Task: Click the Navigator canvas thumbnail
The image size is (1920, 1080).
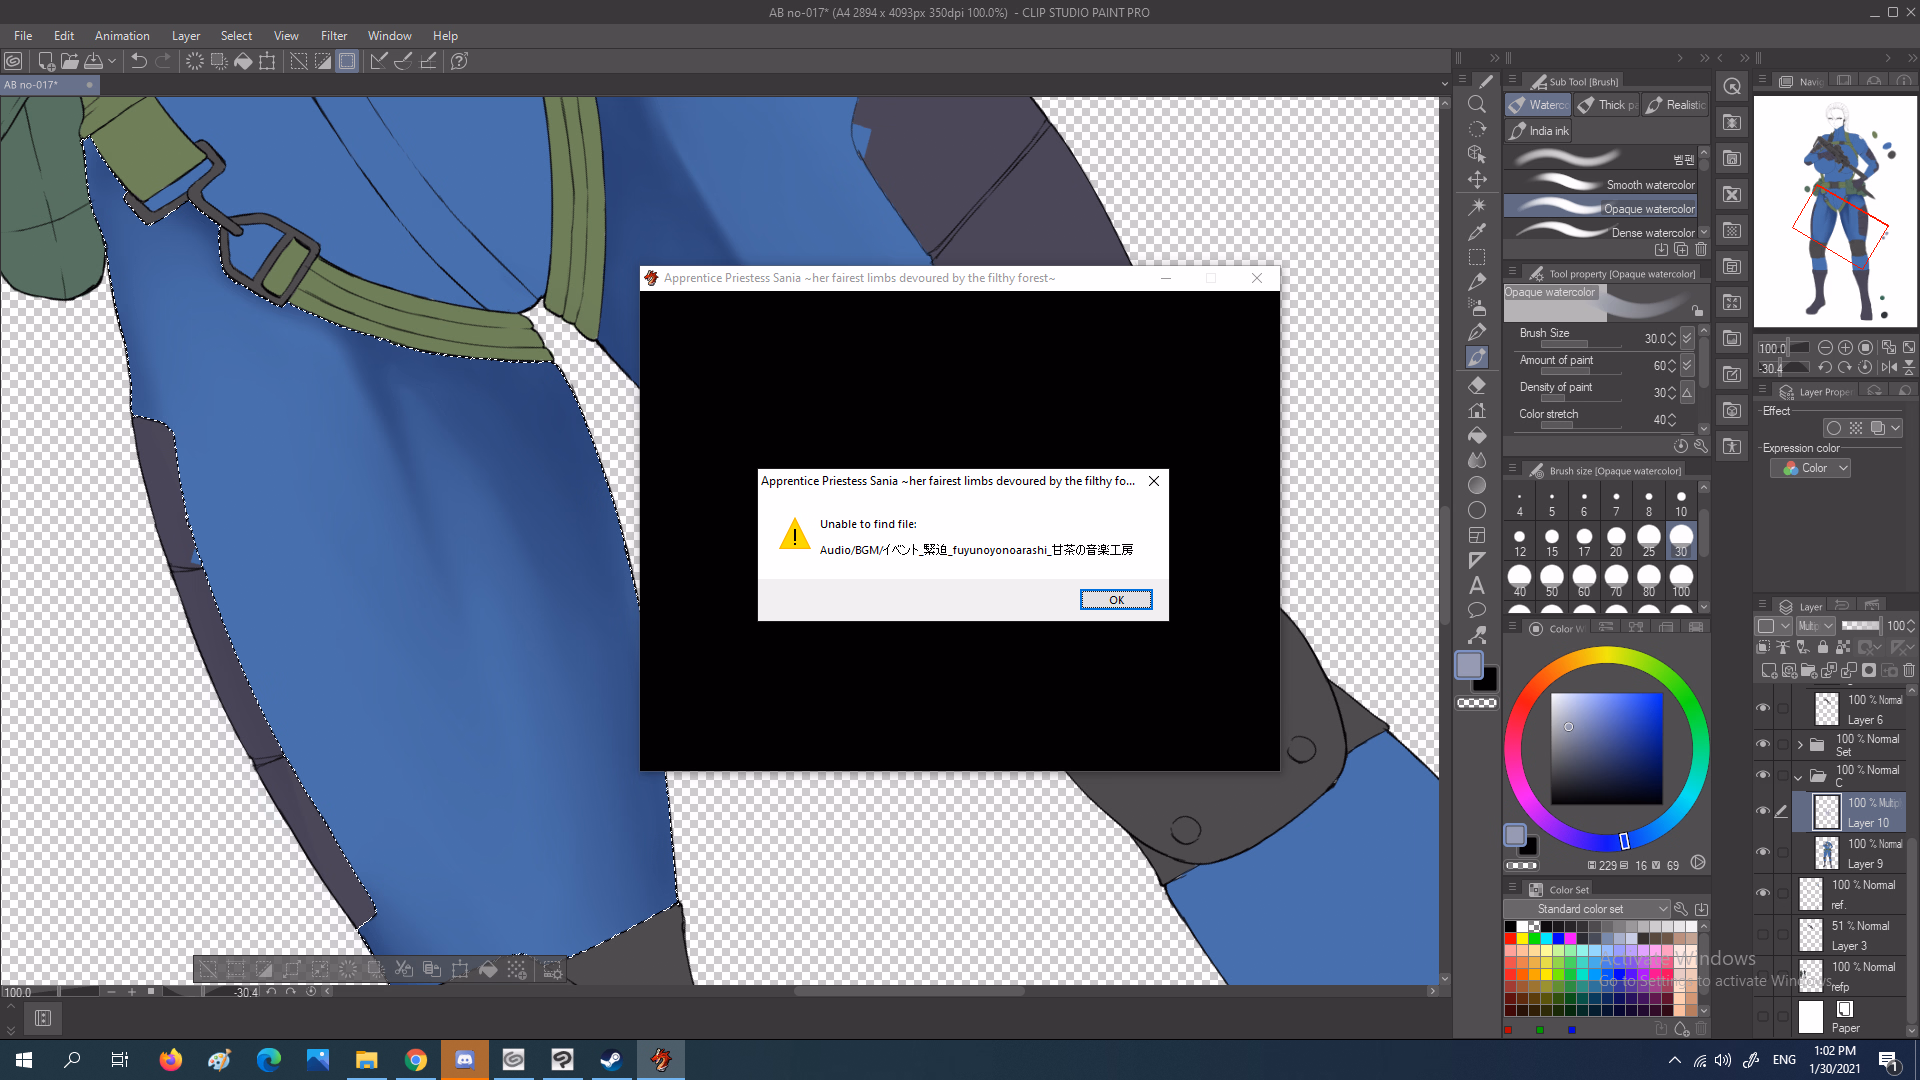Action: tap(1835, 212)
